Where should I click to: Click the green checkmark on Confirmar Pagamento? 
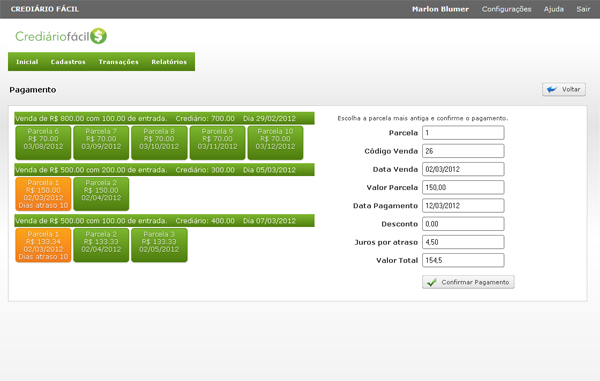click(x=432, y=282)
